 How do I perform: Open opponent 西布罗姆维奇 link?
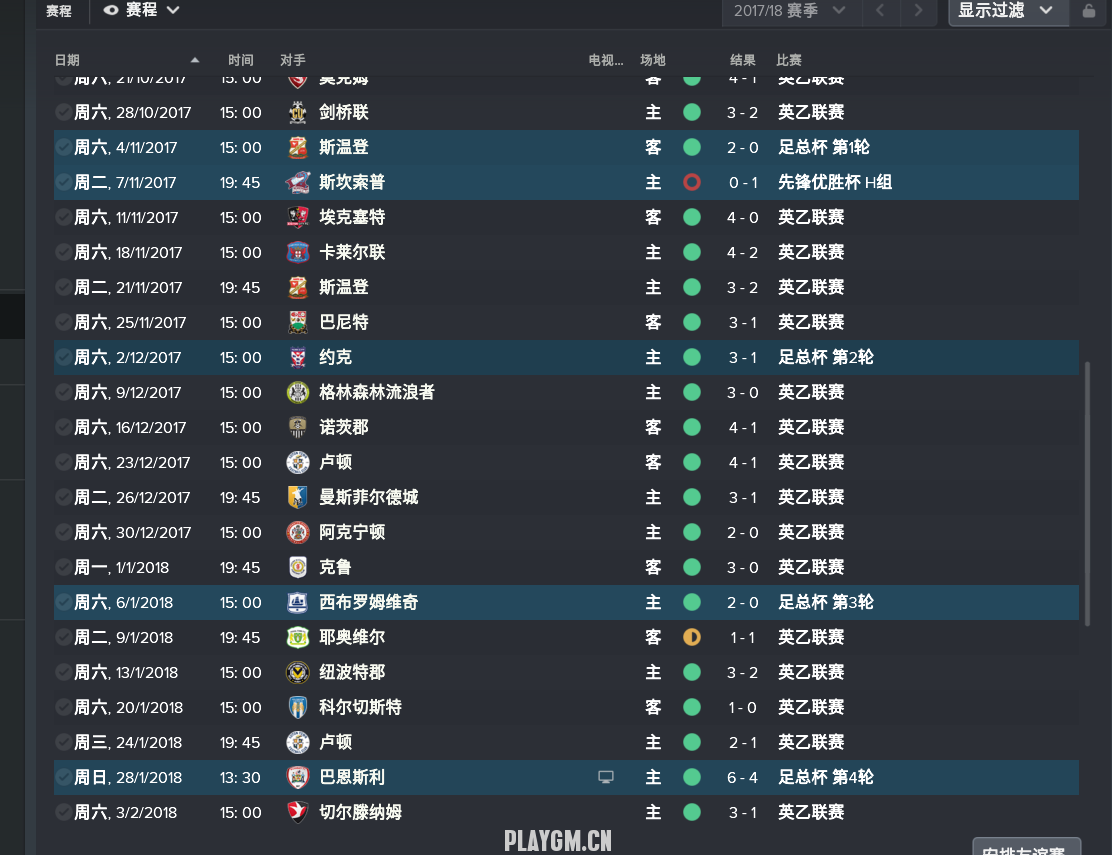coord(368,603)
